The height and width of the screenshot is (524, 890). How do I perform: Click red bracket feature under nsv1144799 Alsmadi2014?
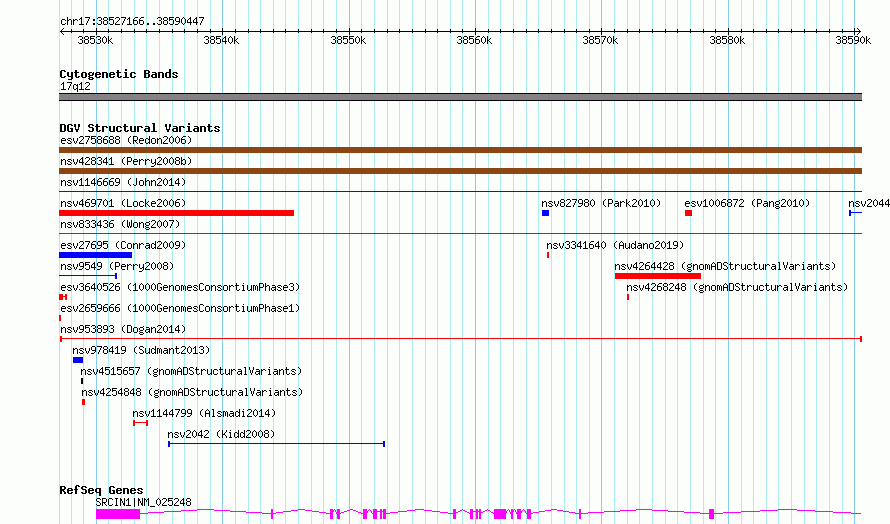click(x=141, y=423)
